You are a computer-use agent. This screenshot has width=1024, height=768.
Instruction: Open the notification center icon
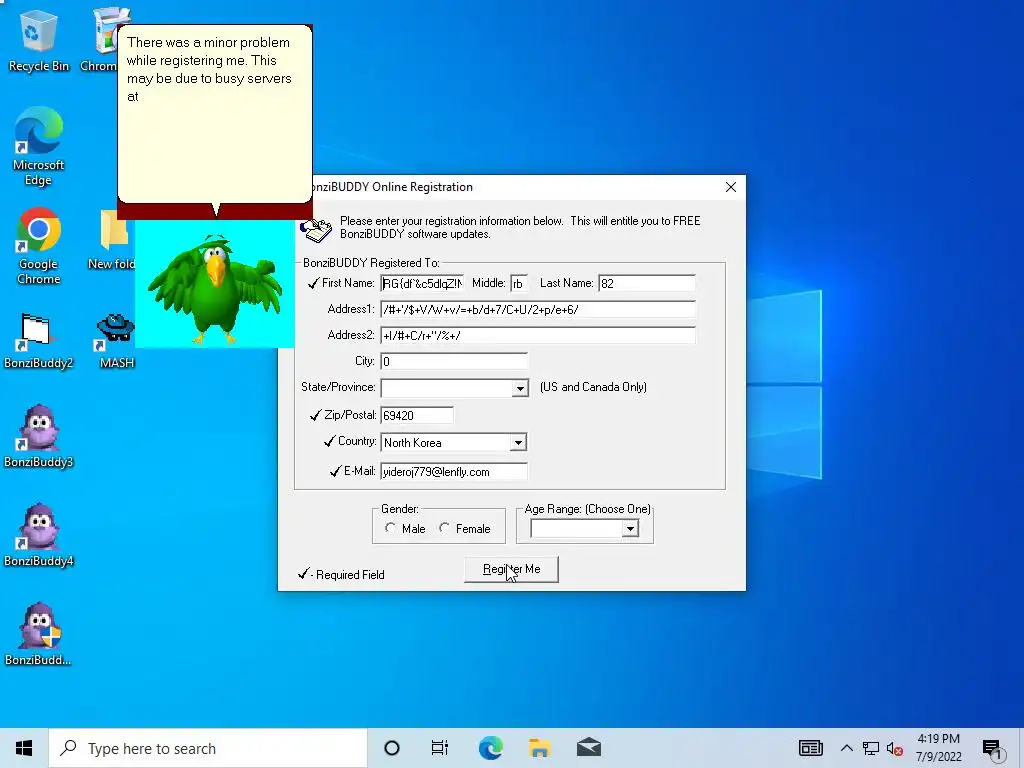[993, 749]
